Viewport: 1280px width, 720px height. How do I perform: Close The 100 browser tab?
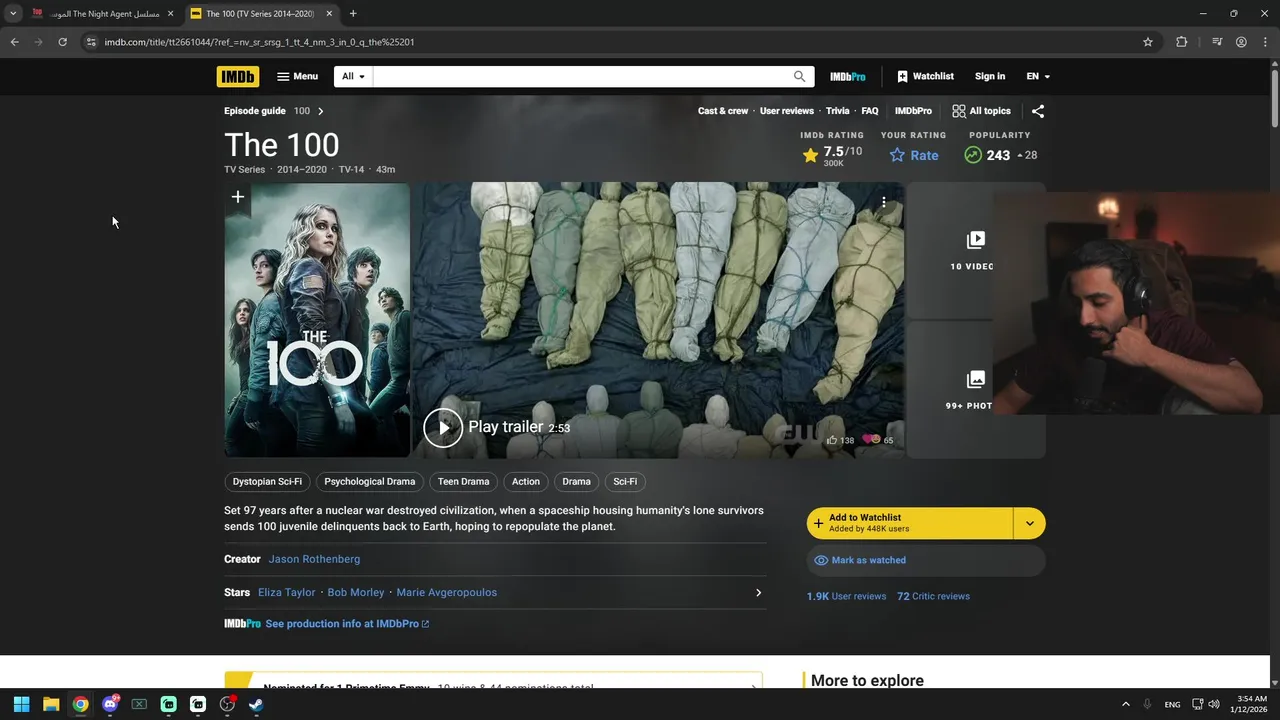pos(329,14)
